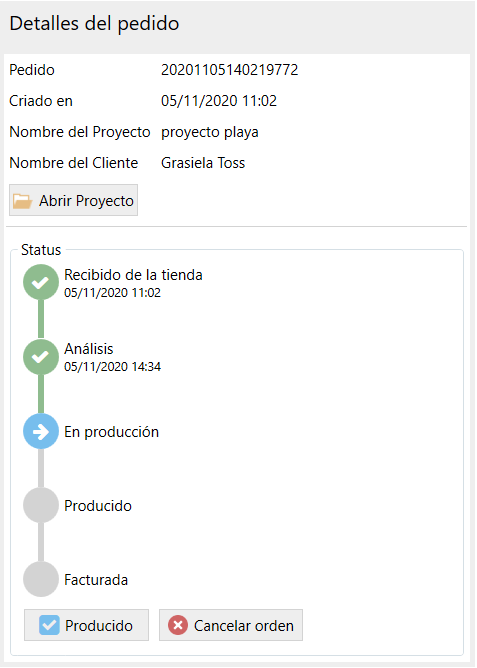This screenshot has width=477, height=668.
Task: Click the Criado en date 05/11/2020 11:02
Action: (x=219, y=101)
